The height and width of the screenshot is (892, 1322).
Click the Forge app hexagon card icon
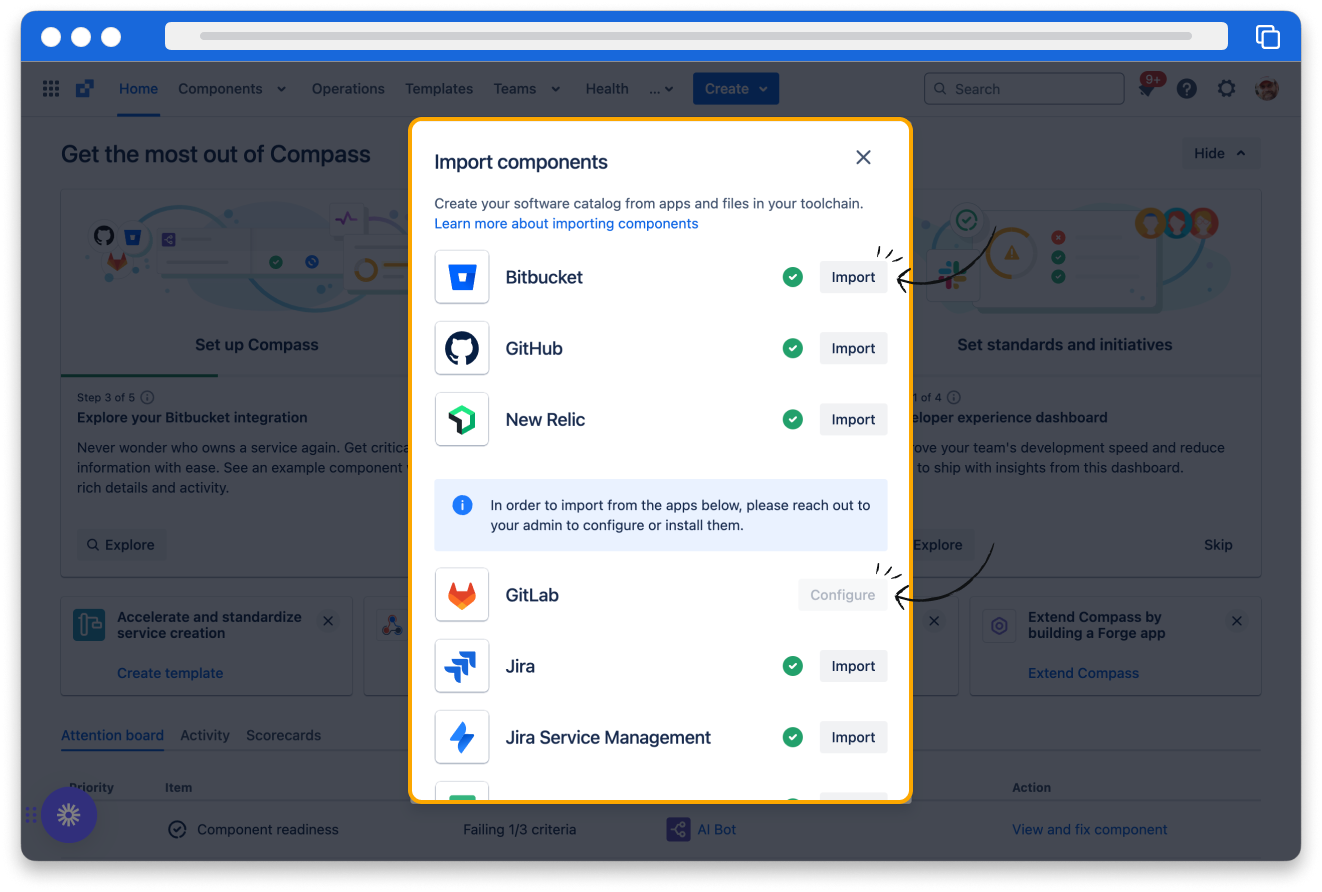click(x=999, y=626)
